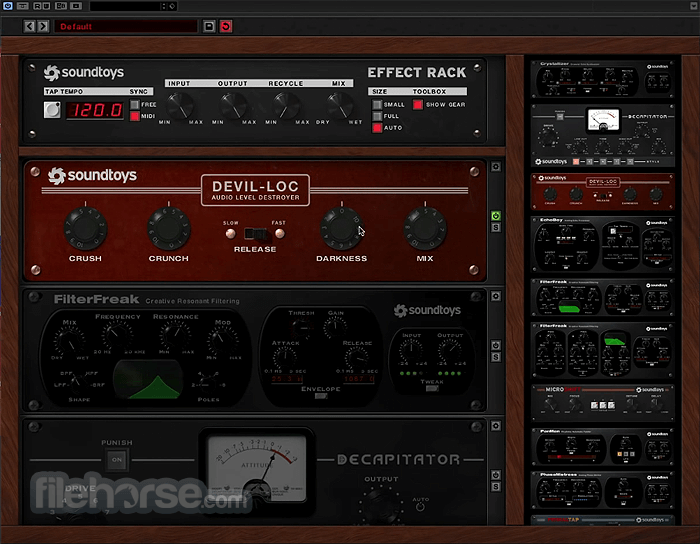Click the Decapitator OUTPUT knob

point(380,505)
